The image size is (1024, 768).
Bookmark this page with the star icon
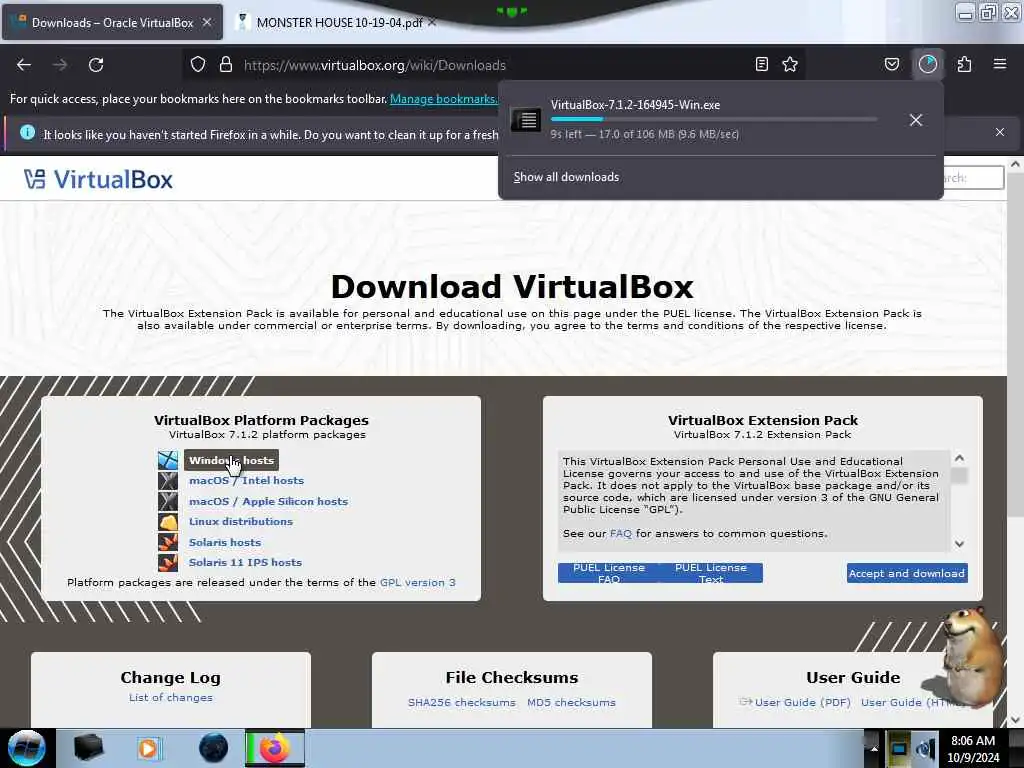click(790, 64)
